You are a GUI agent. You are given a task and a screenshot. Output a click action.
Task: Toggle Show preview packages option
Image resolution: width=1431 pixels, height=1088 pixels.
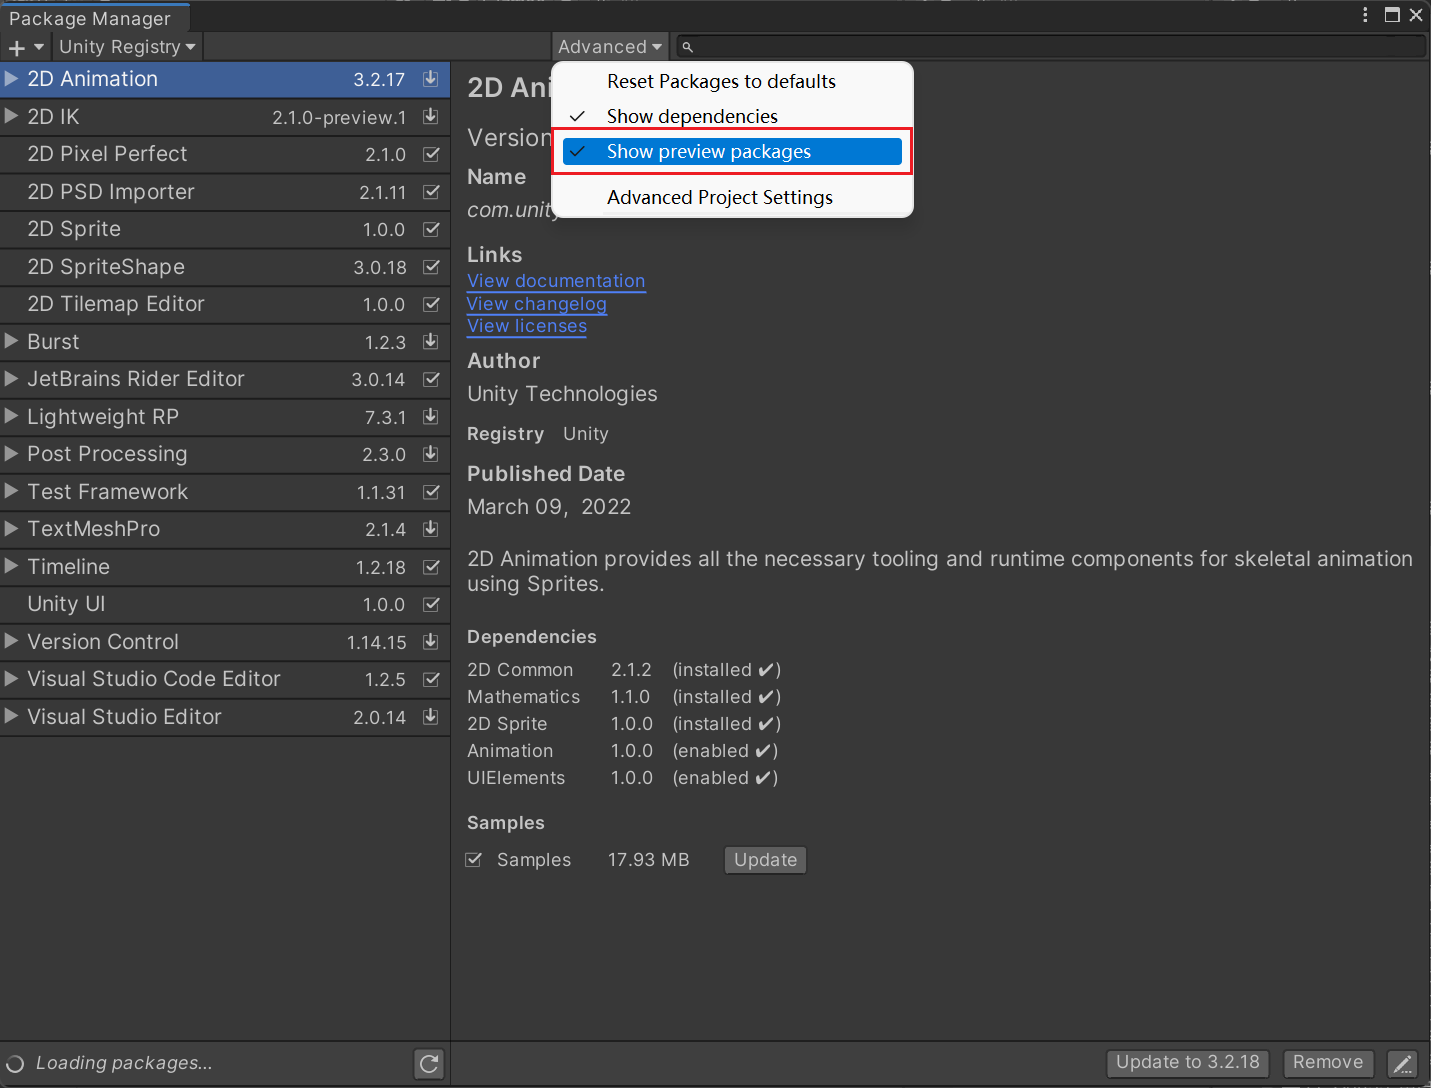(732, 152)
